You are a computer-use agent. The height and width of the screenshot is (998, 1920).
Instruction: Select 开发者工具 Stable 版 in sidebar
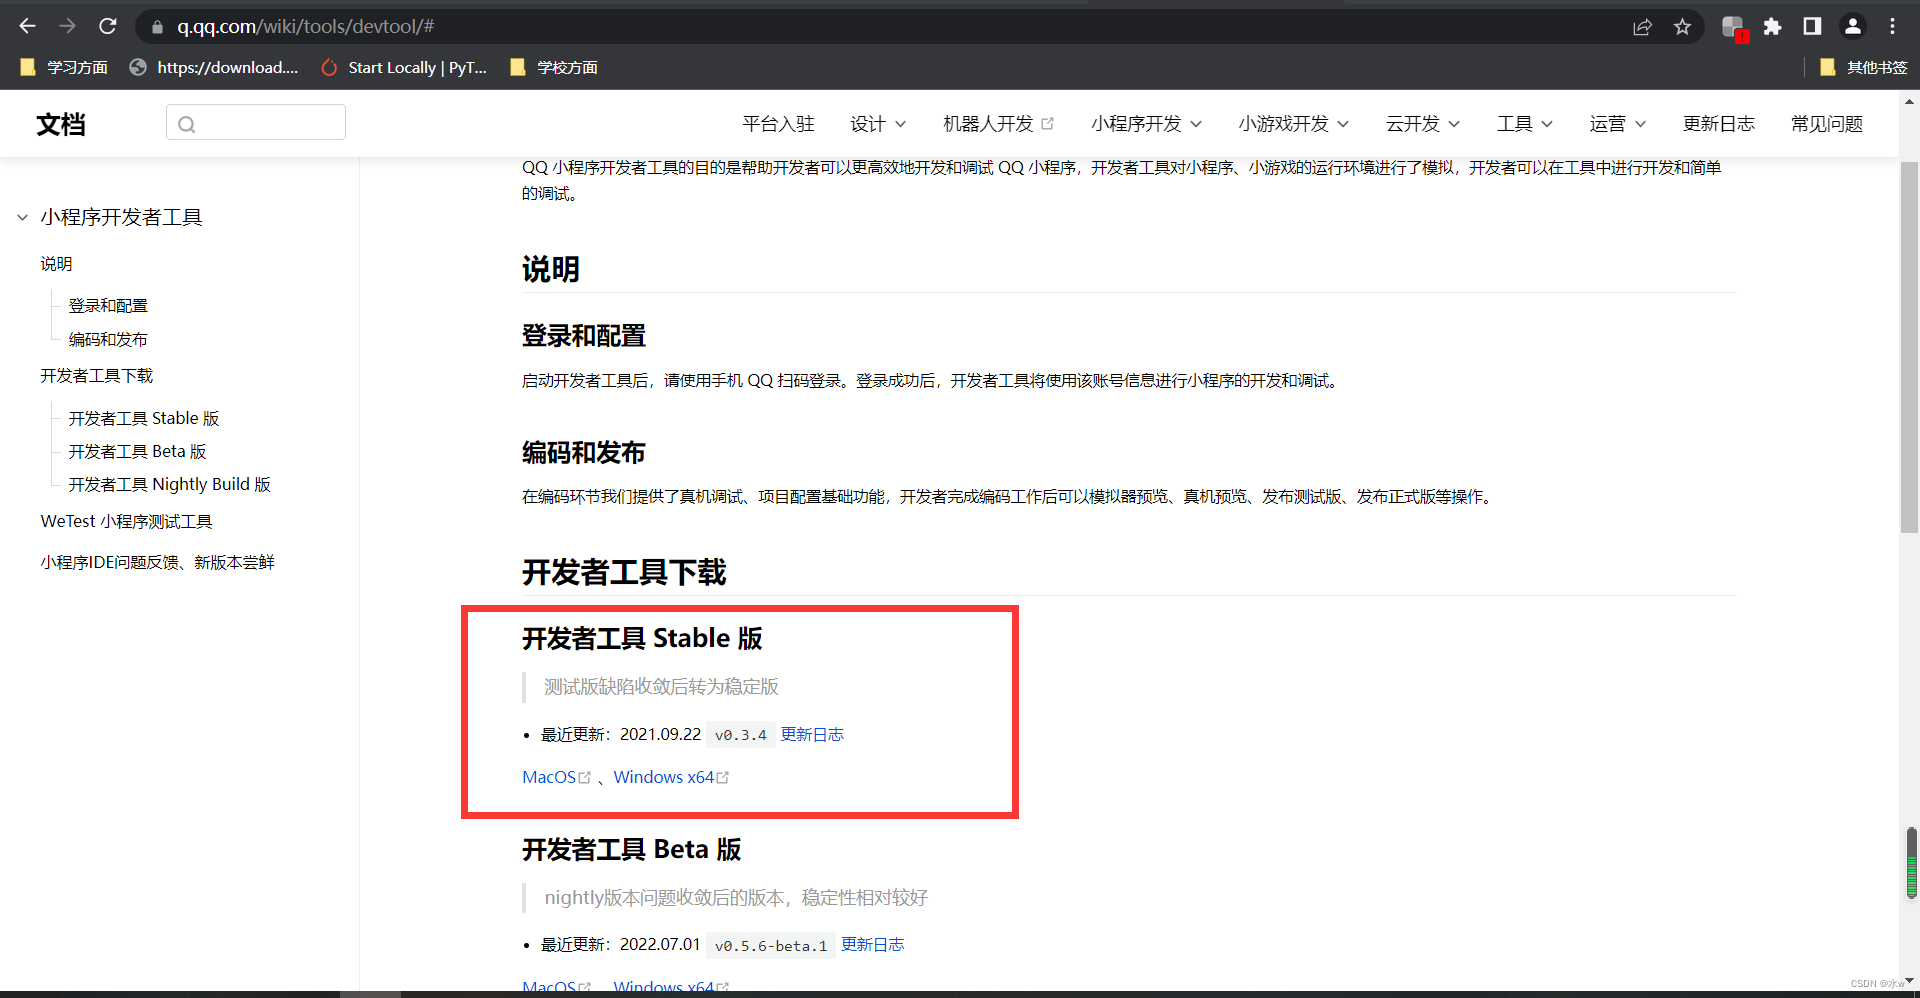click(x=144, y=418)
